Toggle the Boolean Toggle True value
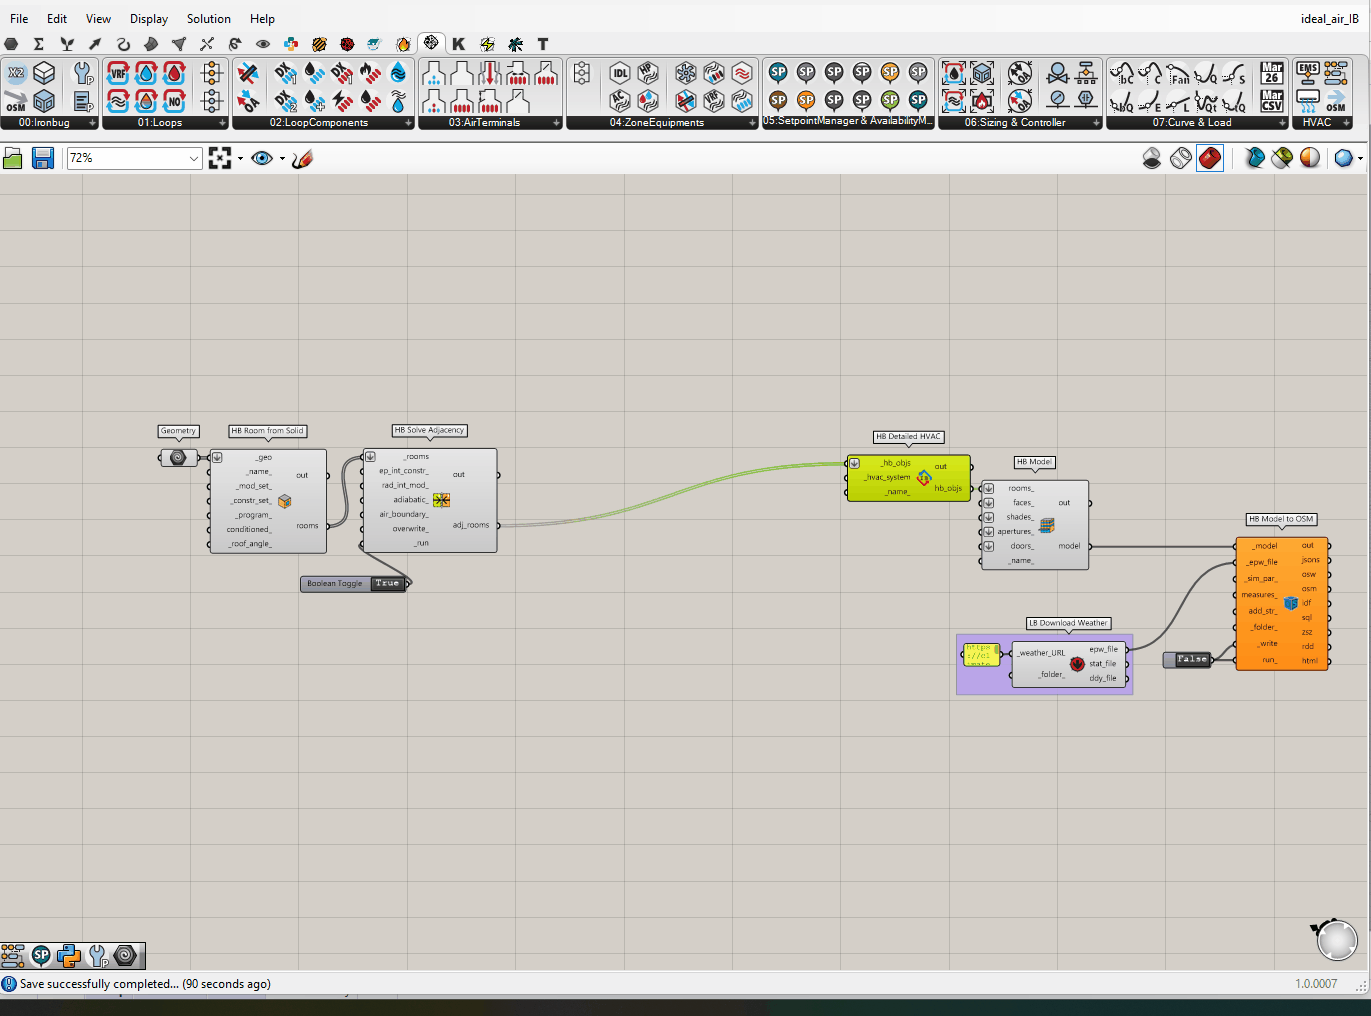 [387, 583]
